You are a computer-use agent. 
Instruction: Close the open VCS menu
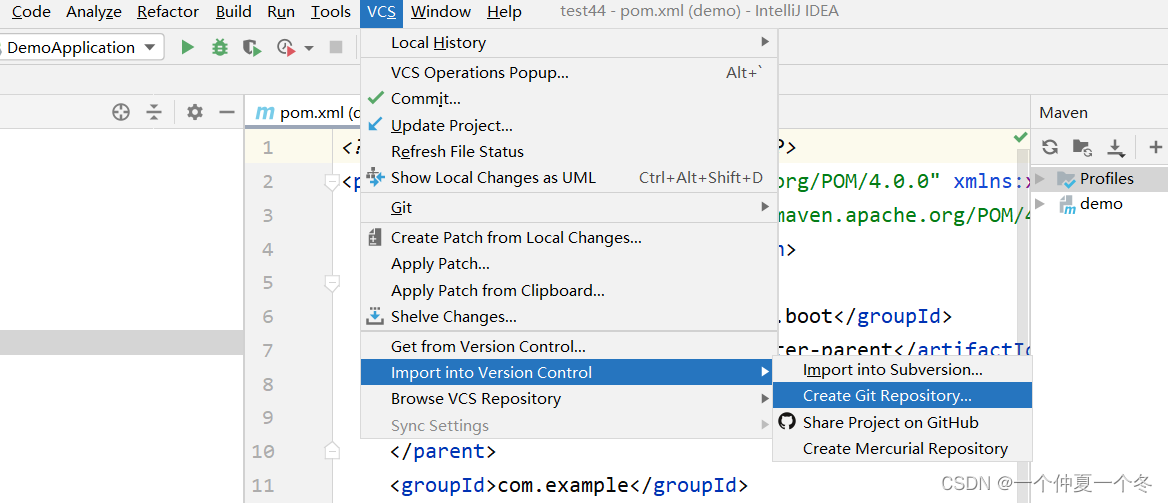click(x=381, y=12)
